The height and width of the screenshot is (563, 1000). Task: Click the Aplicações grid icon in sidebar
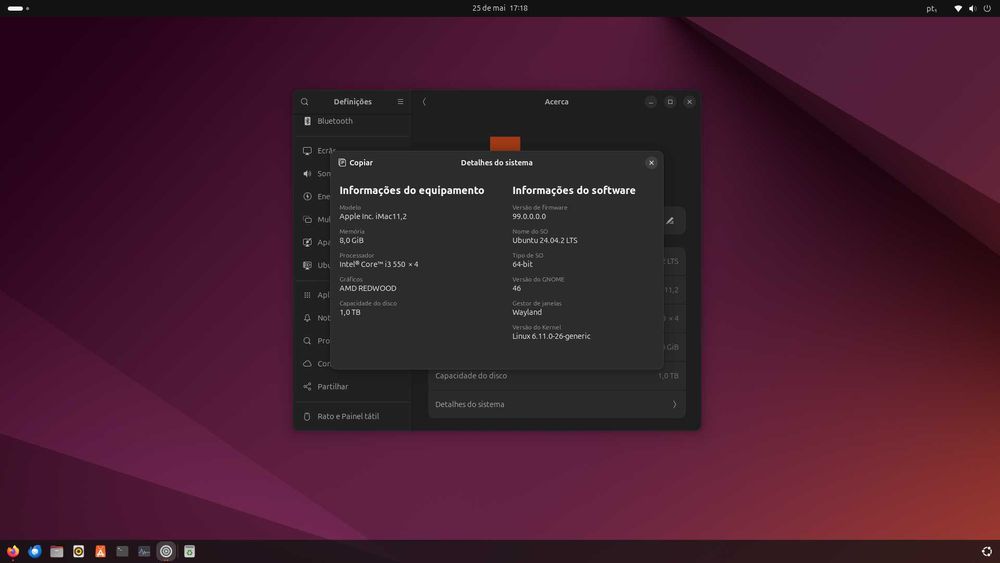(307, 295)
